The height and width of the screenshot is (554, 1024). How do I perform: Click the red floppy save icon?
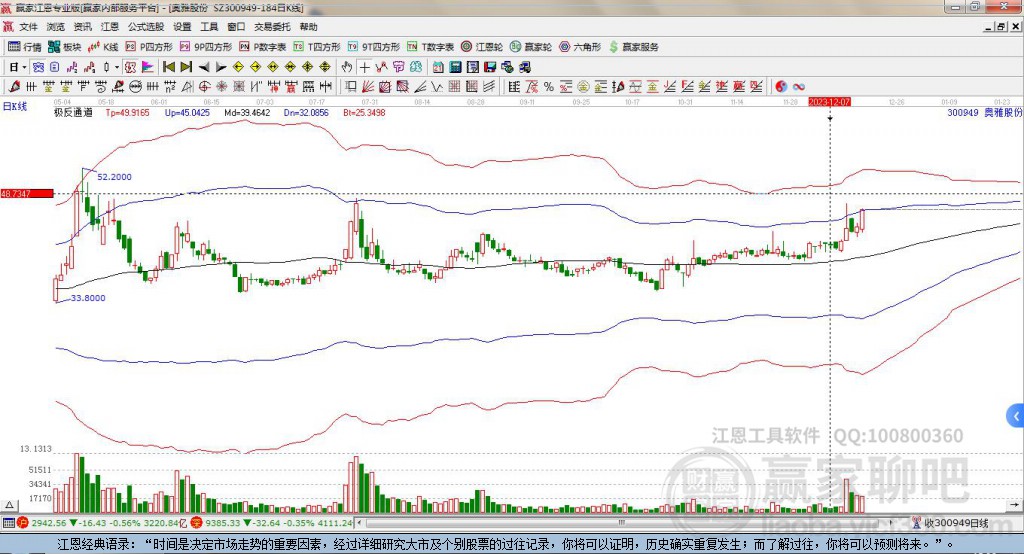(x=490, y=67)
